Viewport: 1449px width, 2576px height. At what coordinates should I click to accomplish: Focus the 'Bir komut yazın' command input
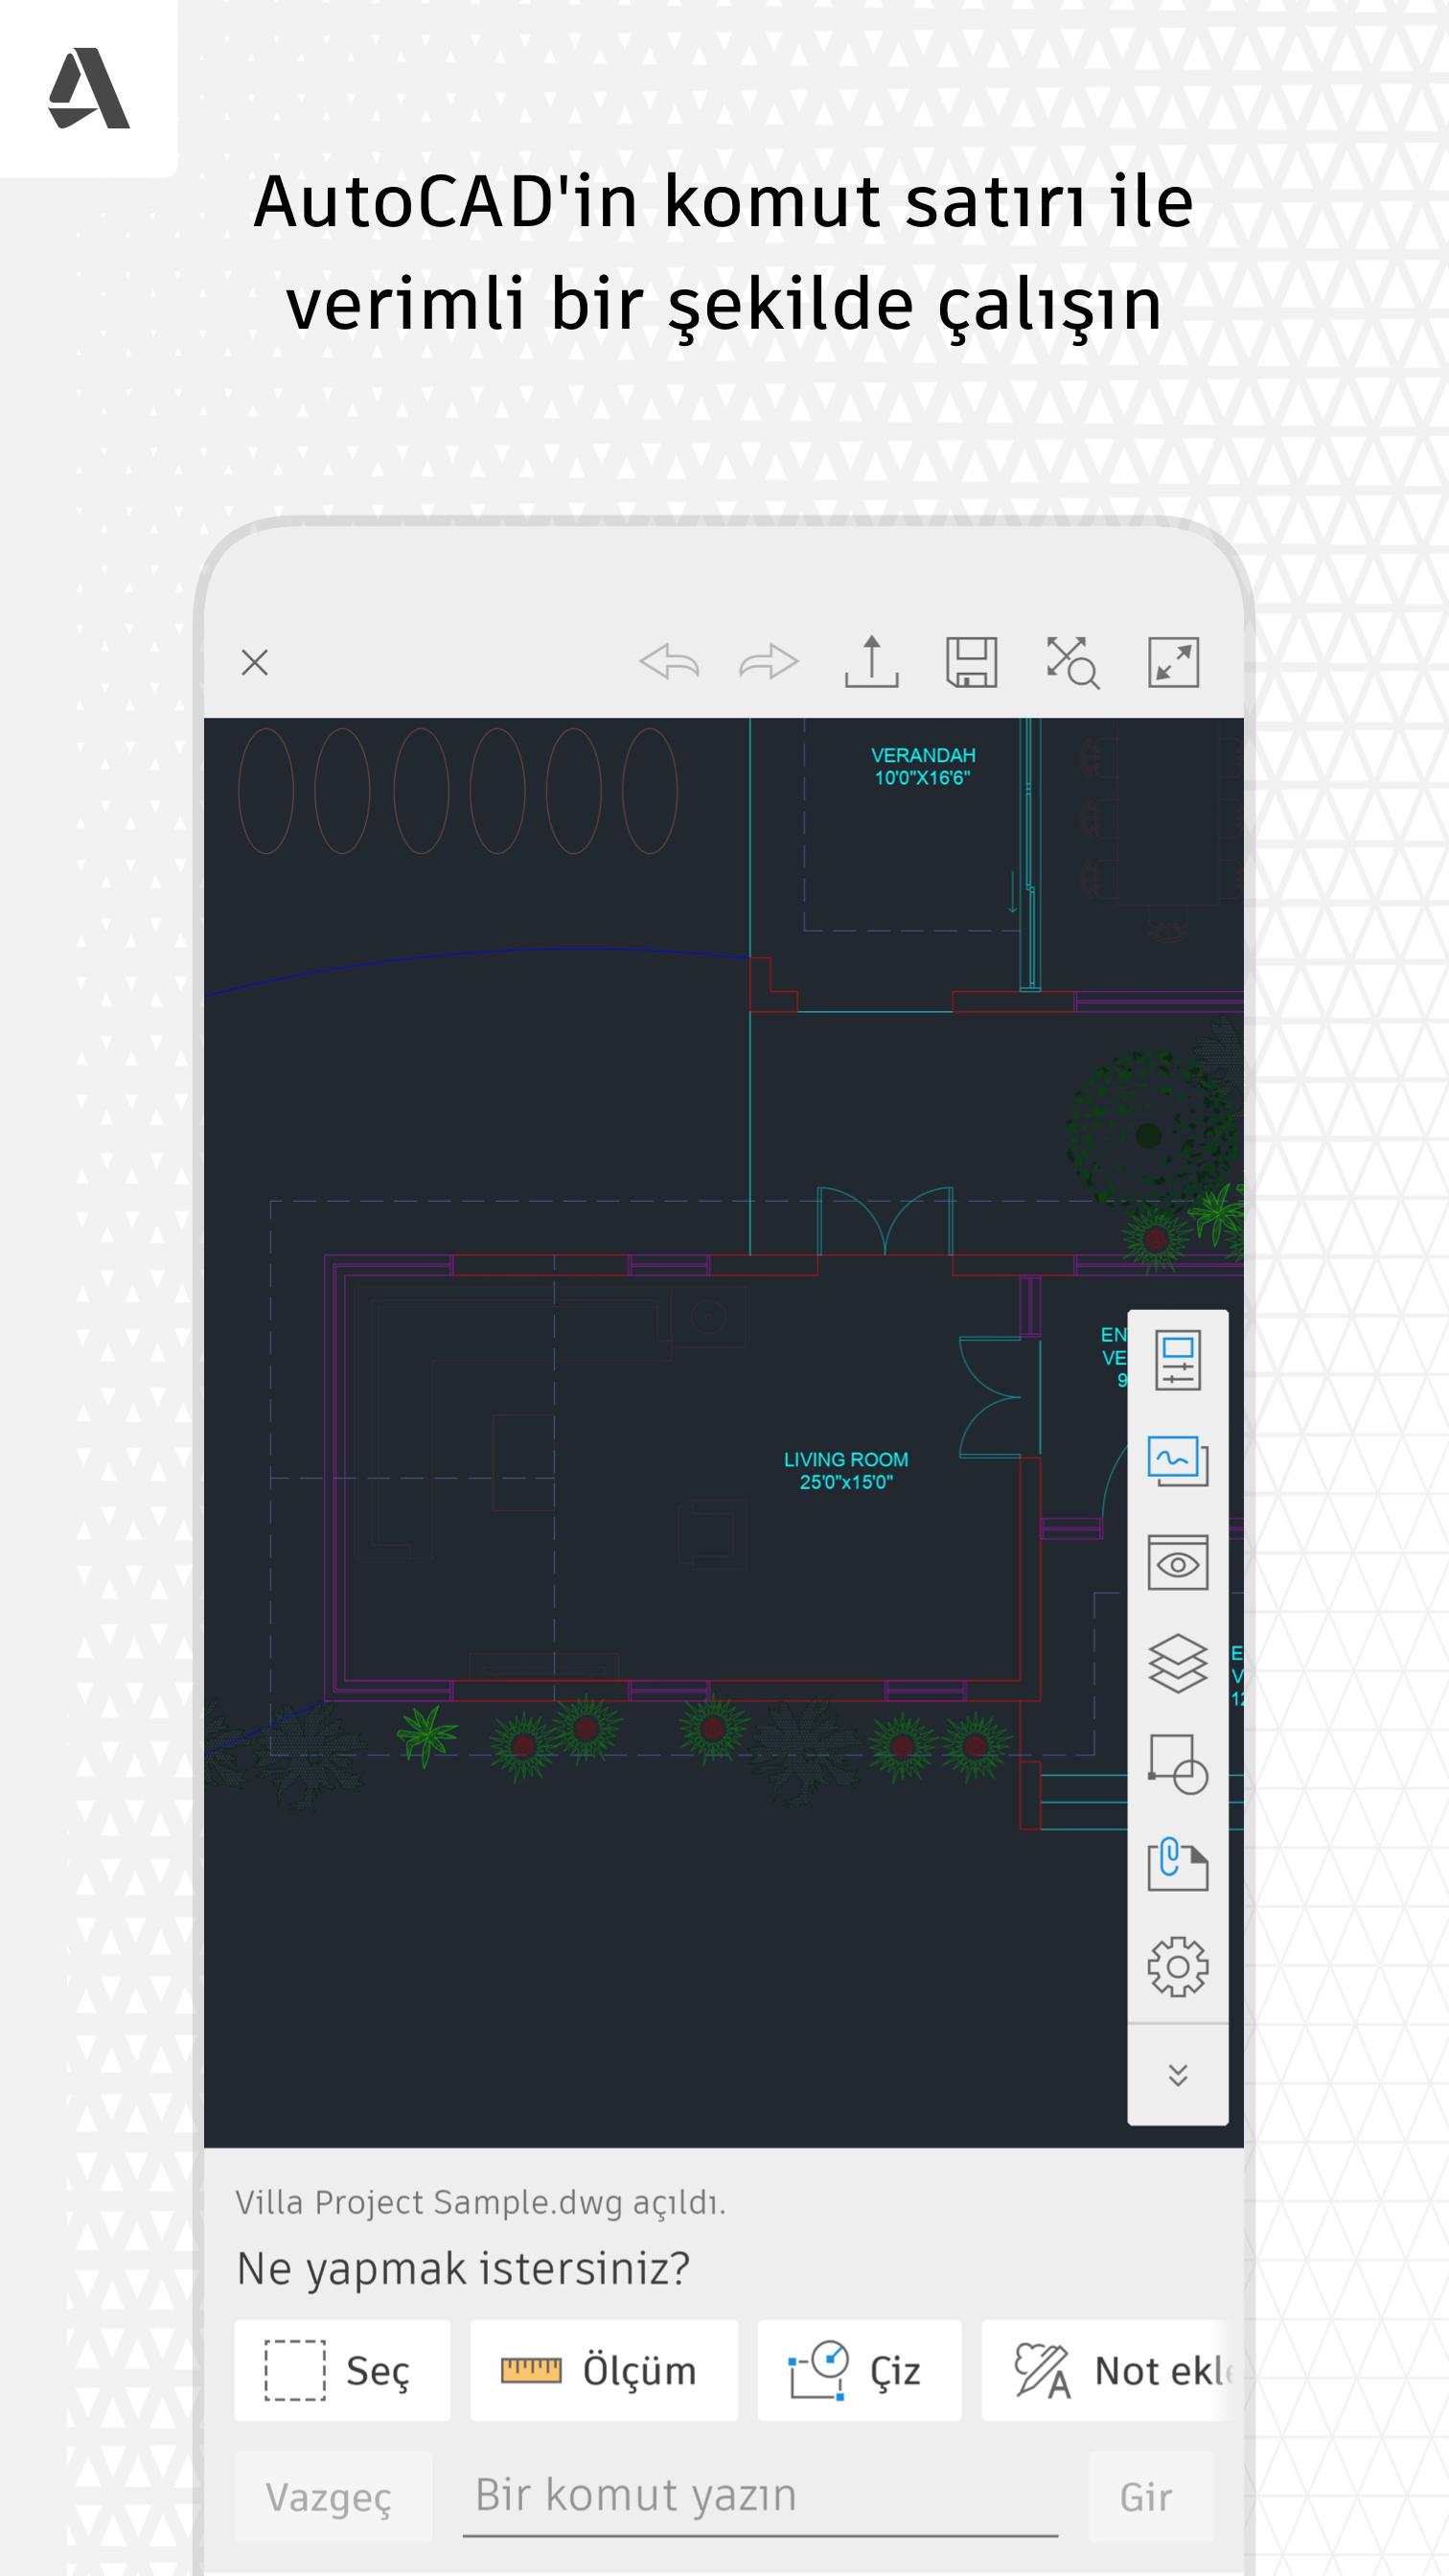[x=760, y=2495]
